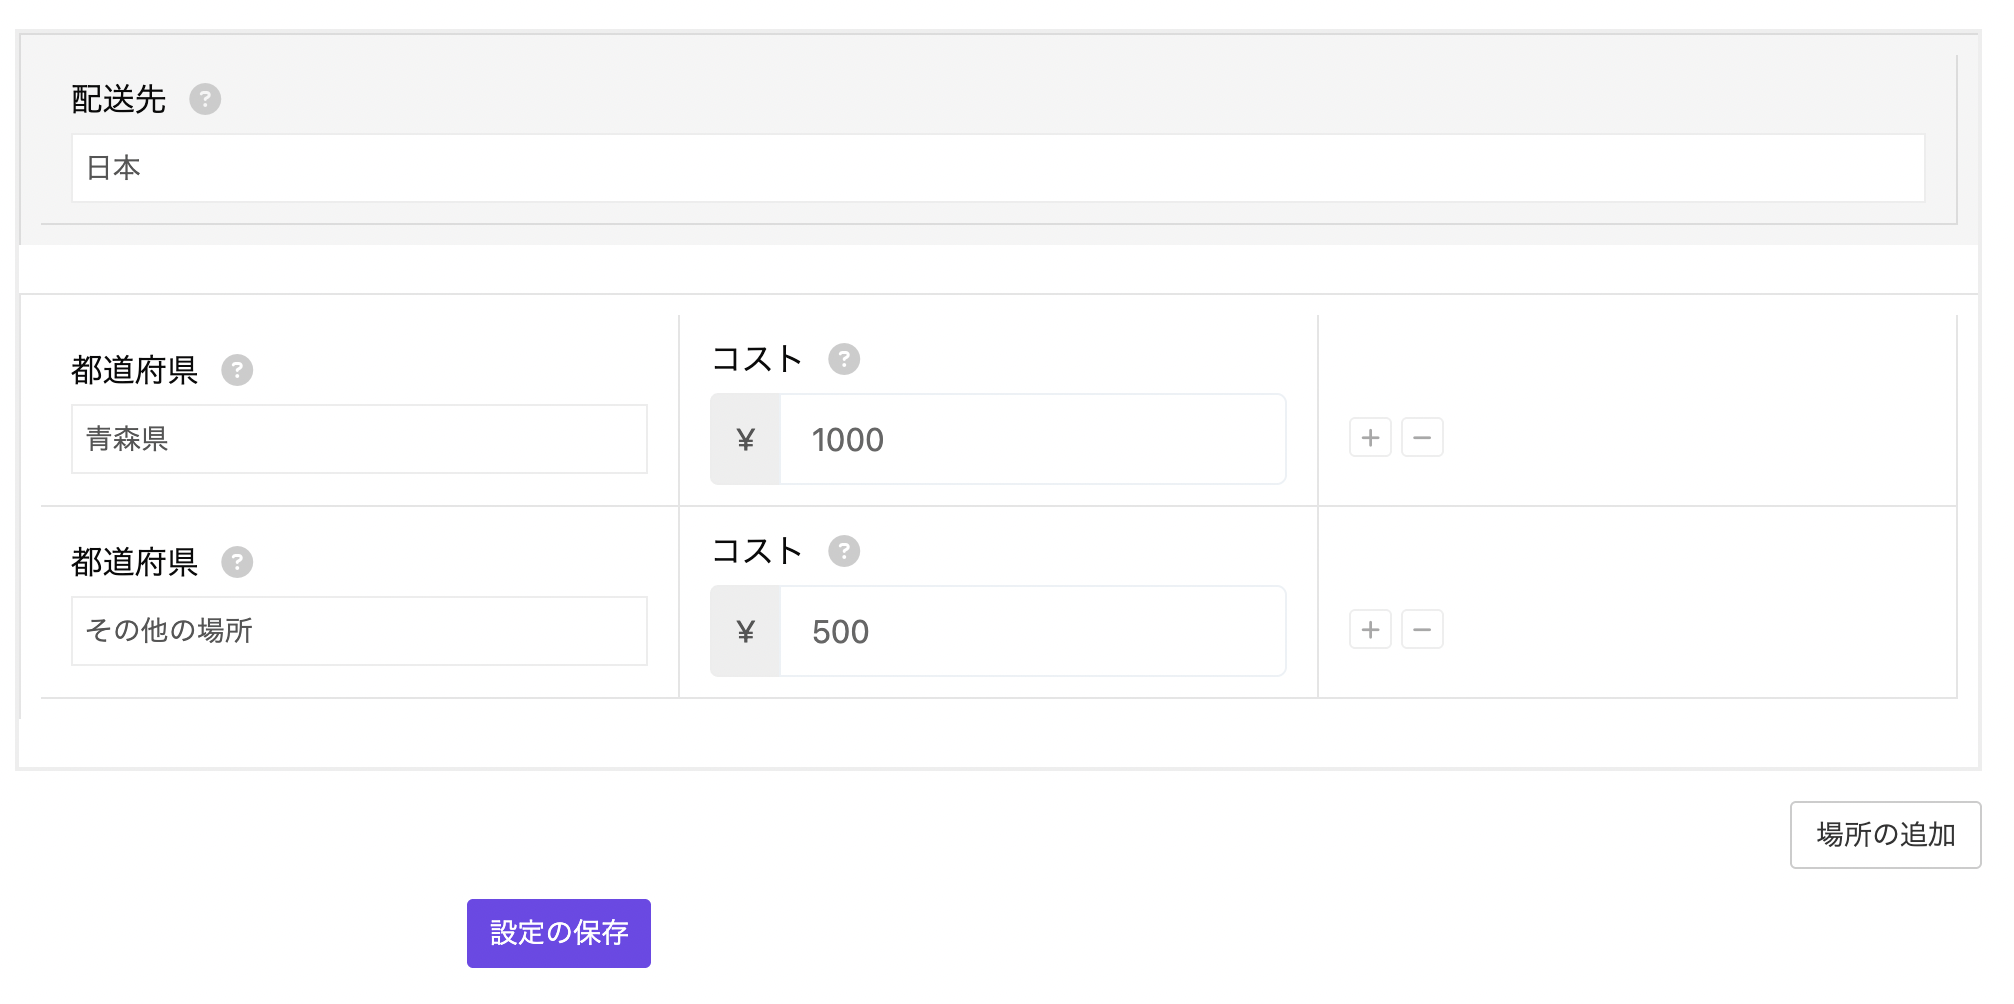Image resolution: width=2014 pixels, height=1004 pixels.
Task: Open the prefecture selector showing 青森県
Action: pyautogui.click(x=359, y=439)
